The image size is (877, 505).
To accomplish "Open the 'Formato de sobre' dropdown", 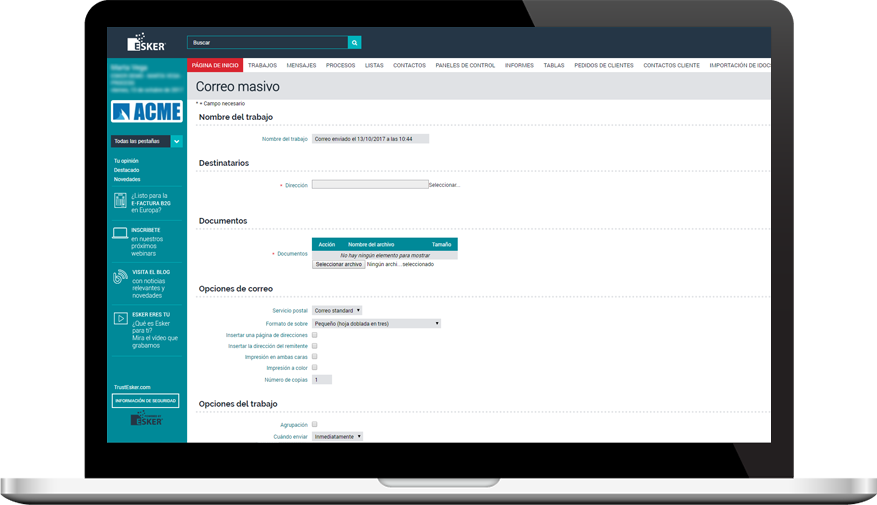I will tap(376, 324).
